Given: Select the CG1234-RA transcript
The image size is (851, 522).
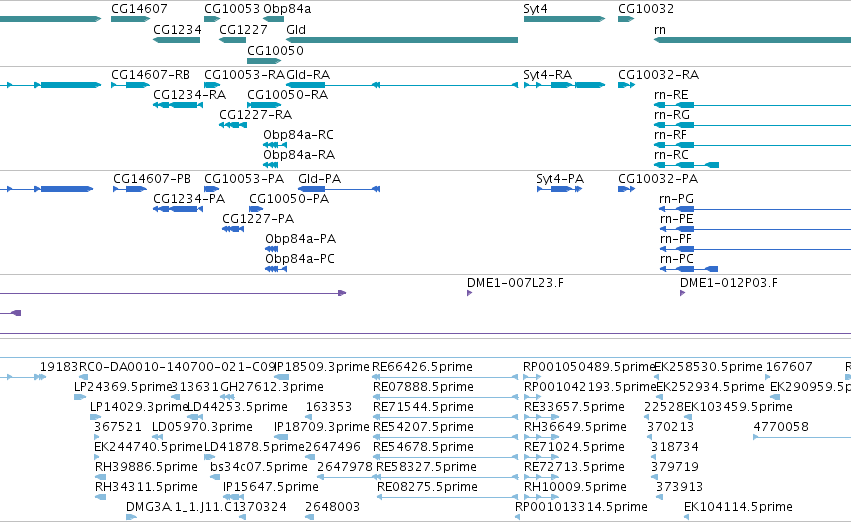Looking at the screenshot, I should 178,105.
